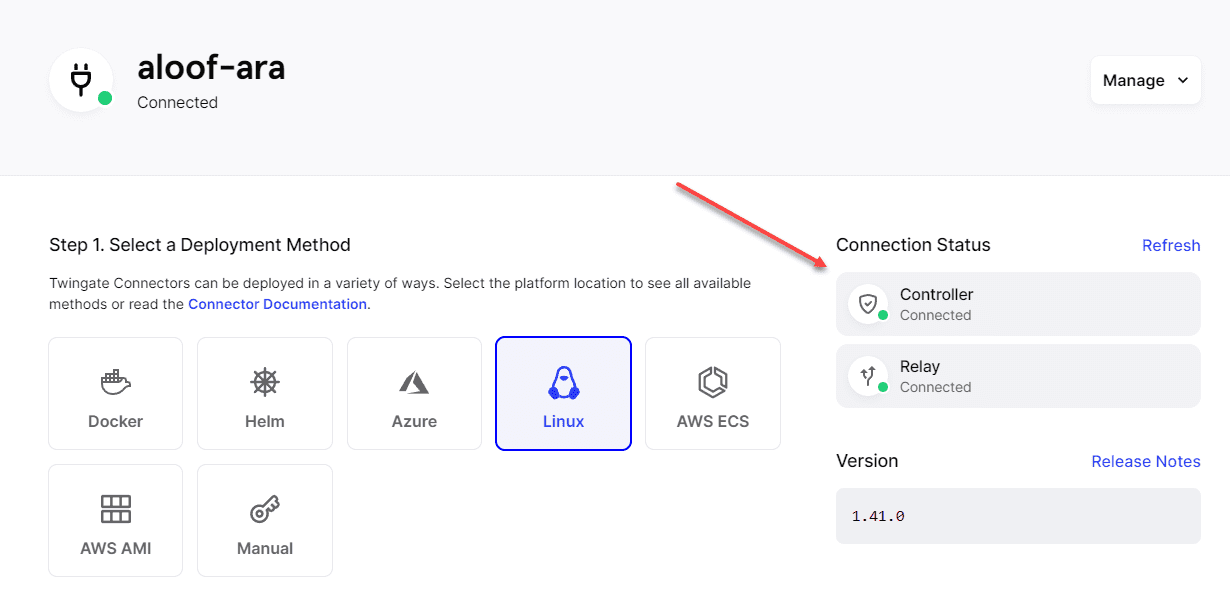Refresh the connection status
1230x604 pixels.
coord(1171,245)
